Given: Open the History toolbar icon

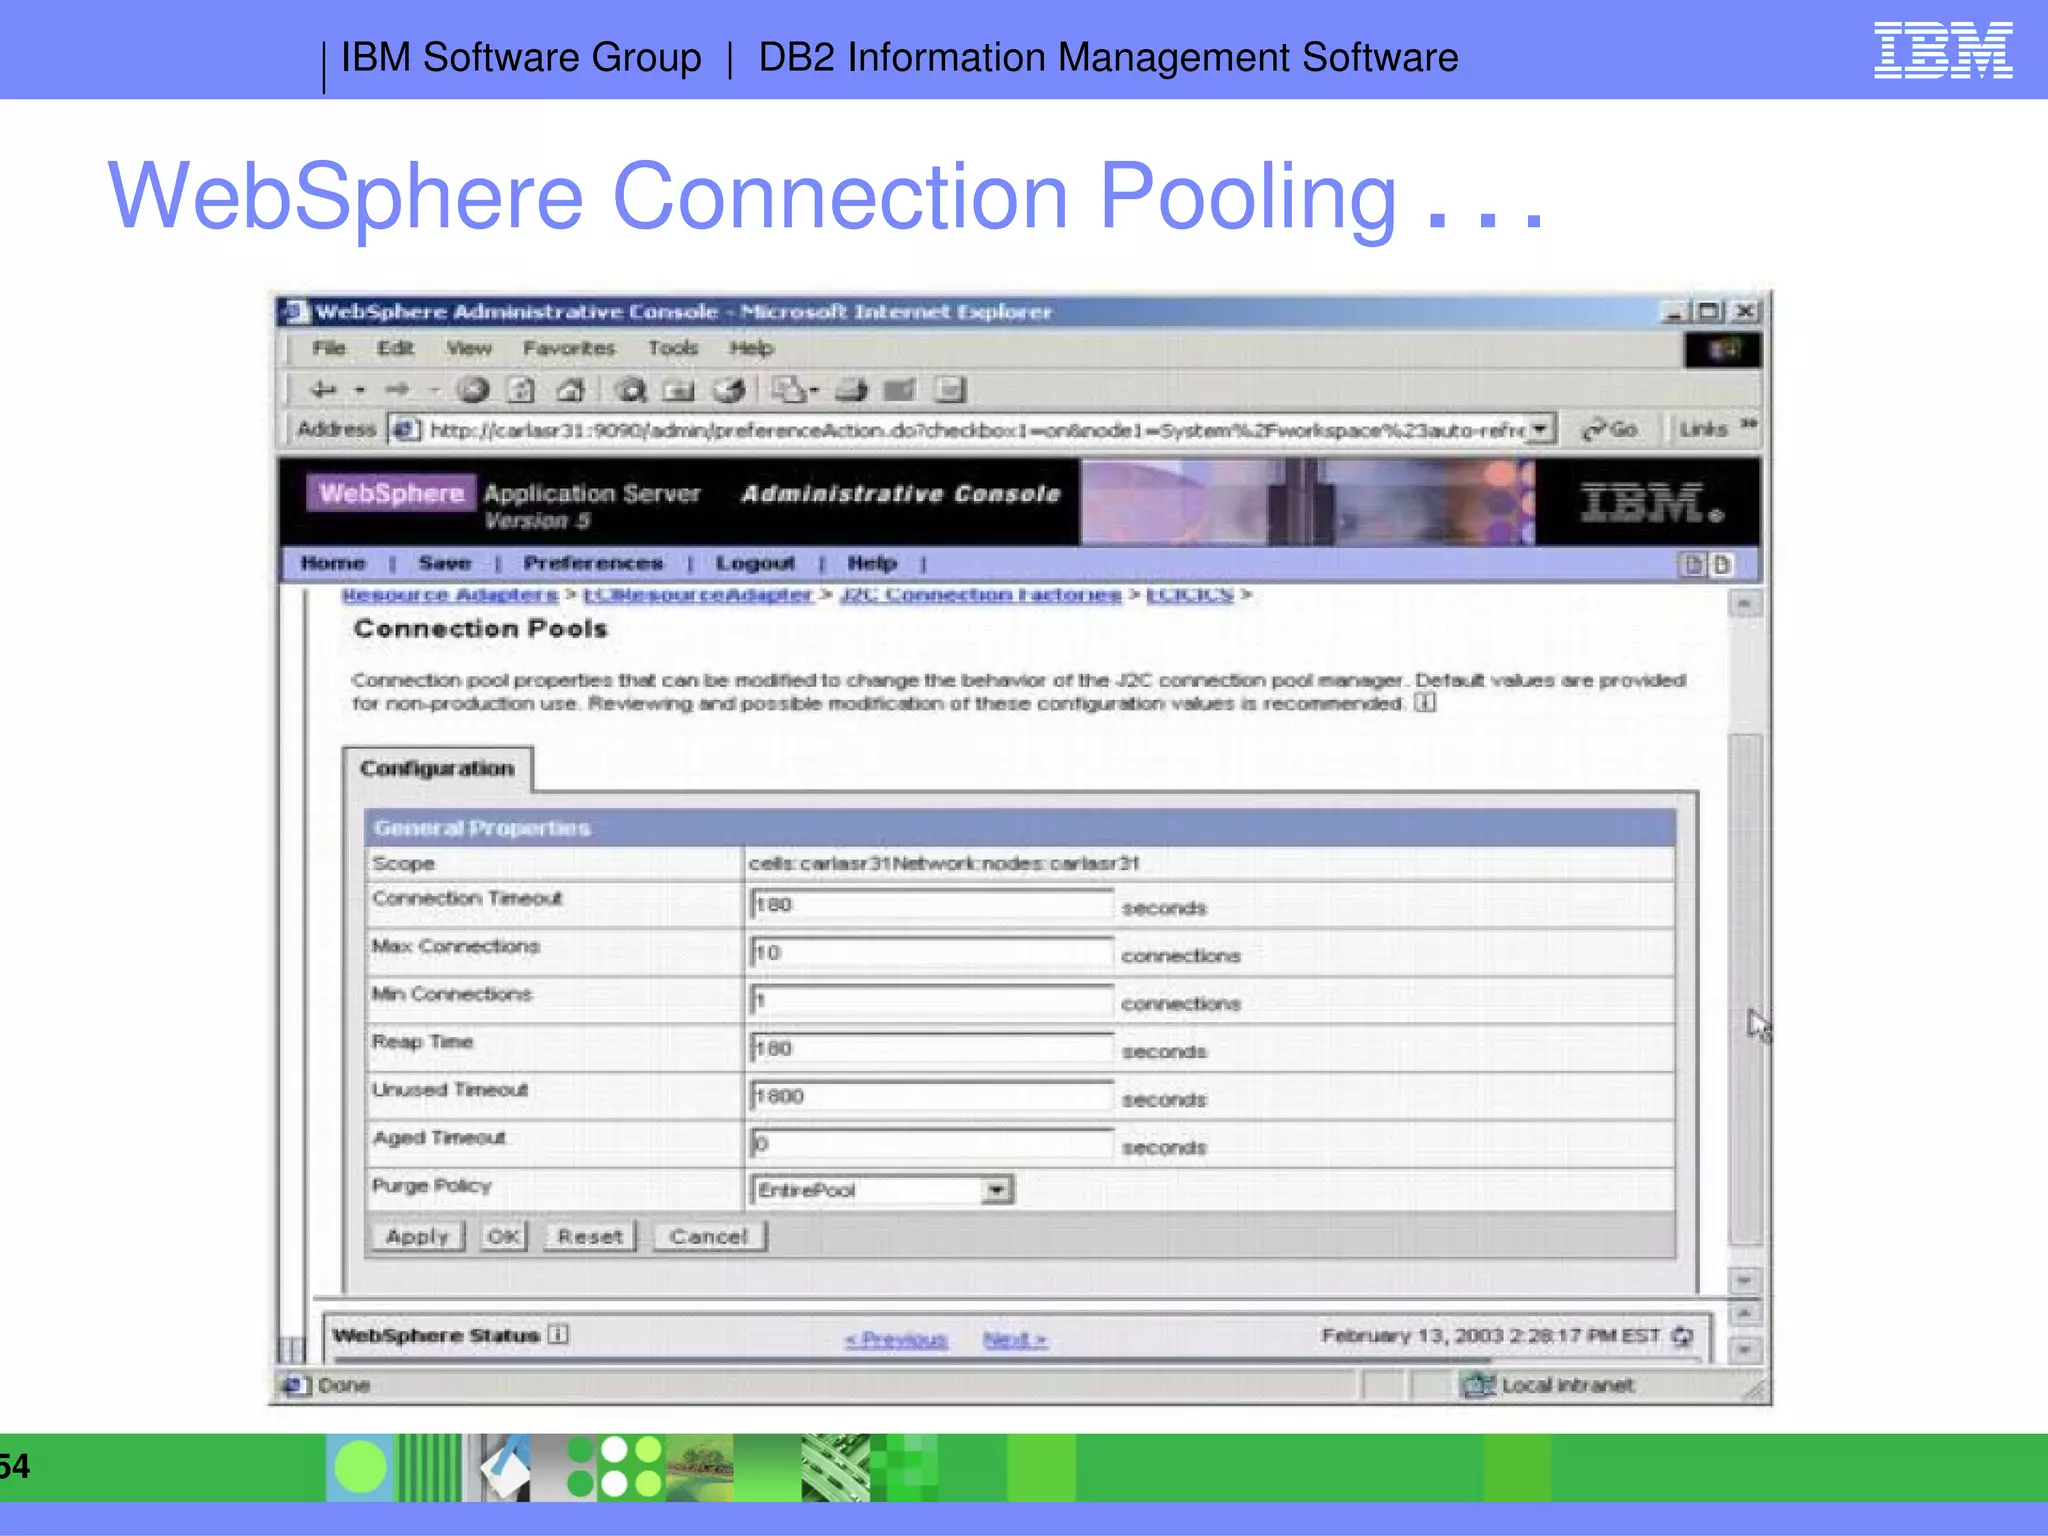Looking at the screenshot, I should (x=730, y=390).
